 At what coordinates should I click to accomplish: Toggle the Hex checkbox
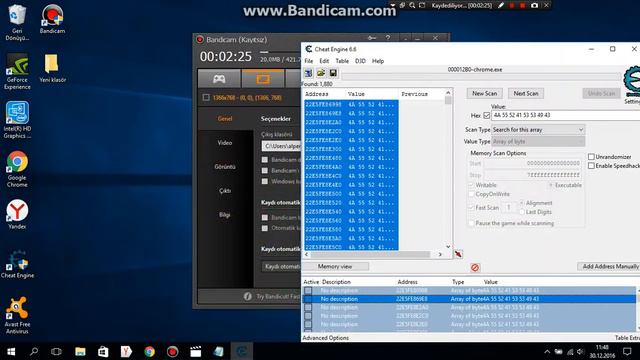click(x=487, y=116)
